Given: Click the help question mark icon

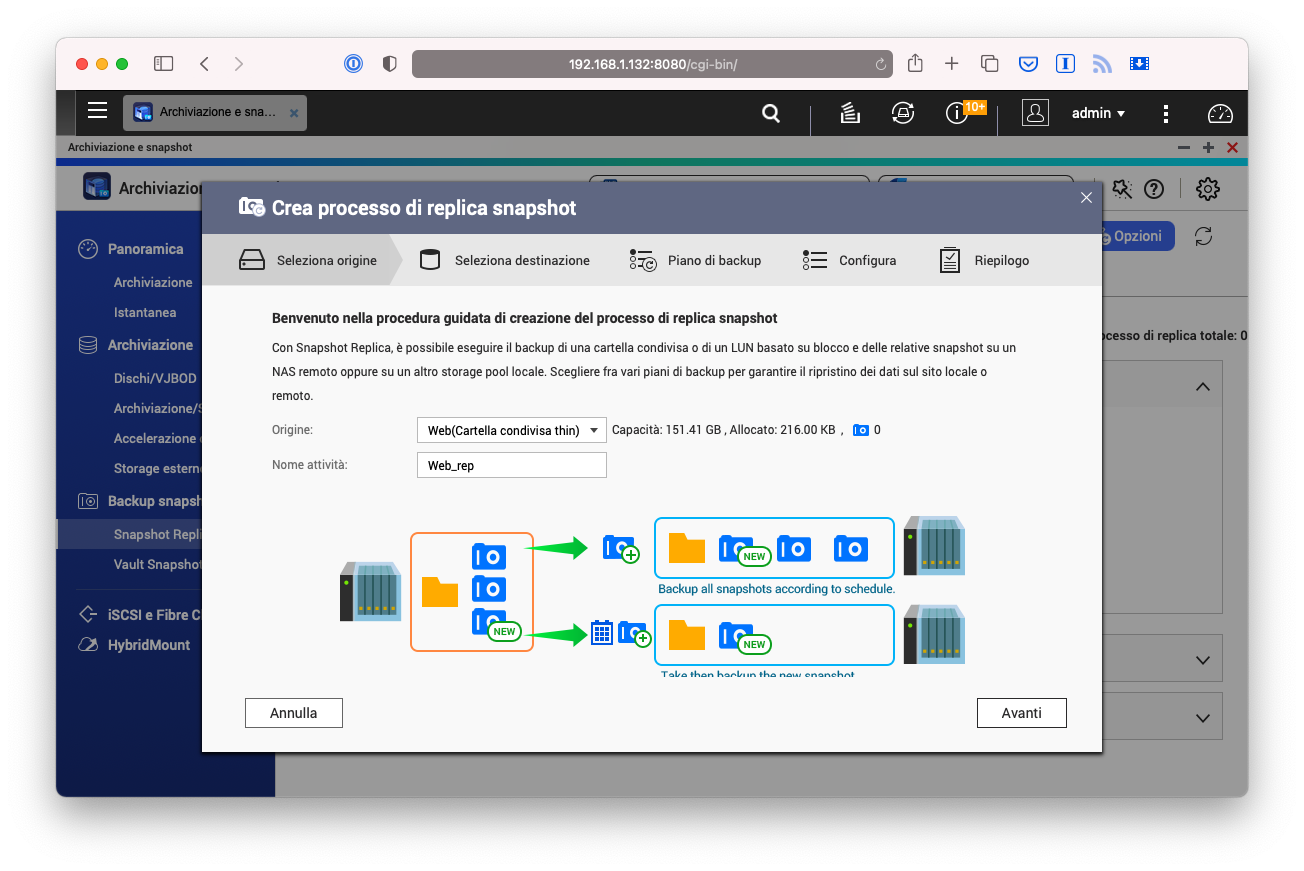Looking at the screenshot, I should point(1154,188).
